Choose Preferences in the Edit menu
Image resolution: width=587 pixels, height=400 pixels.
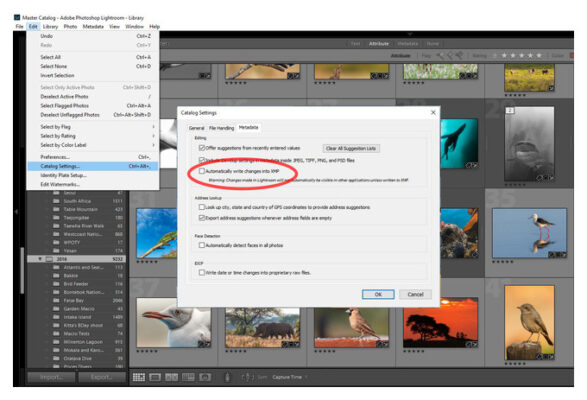[x=93, y=157]
